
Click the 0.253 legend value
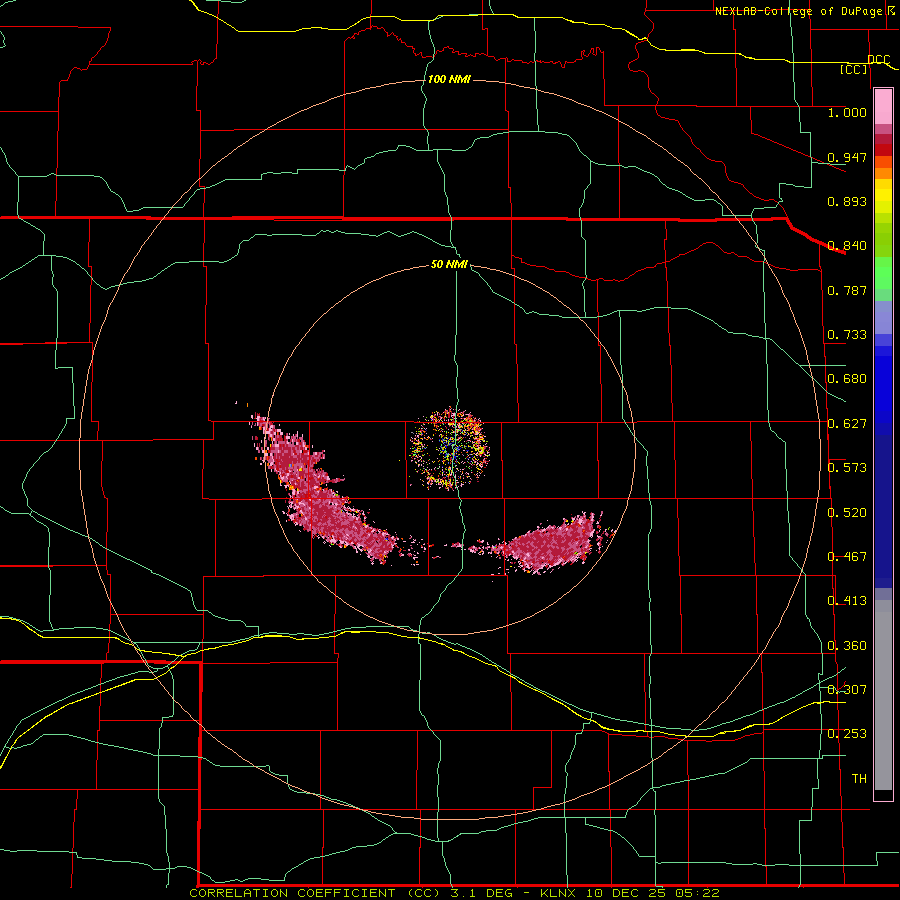847,734
